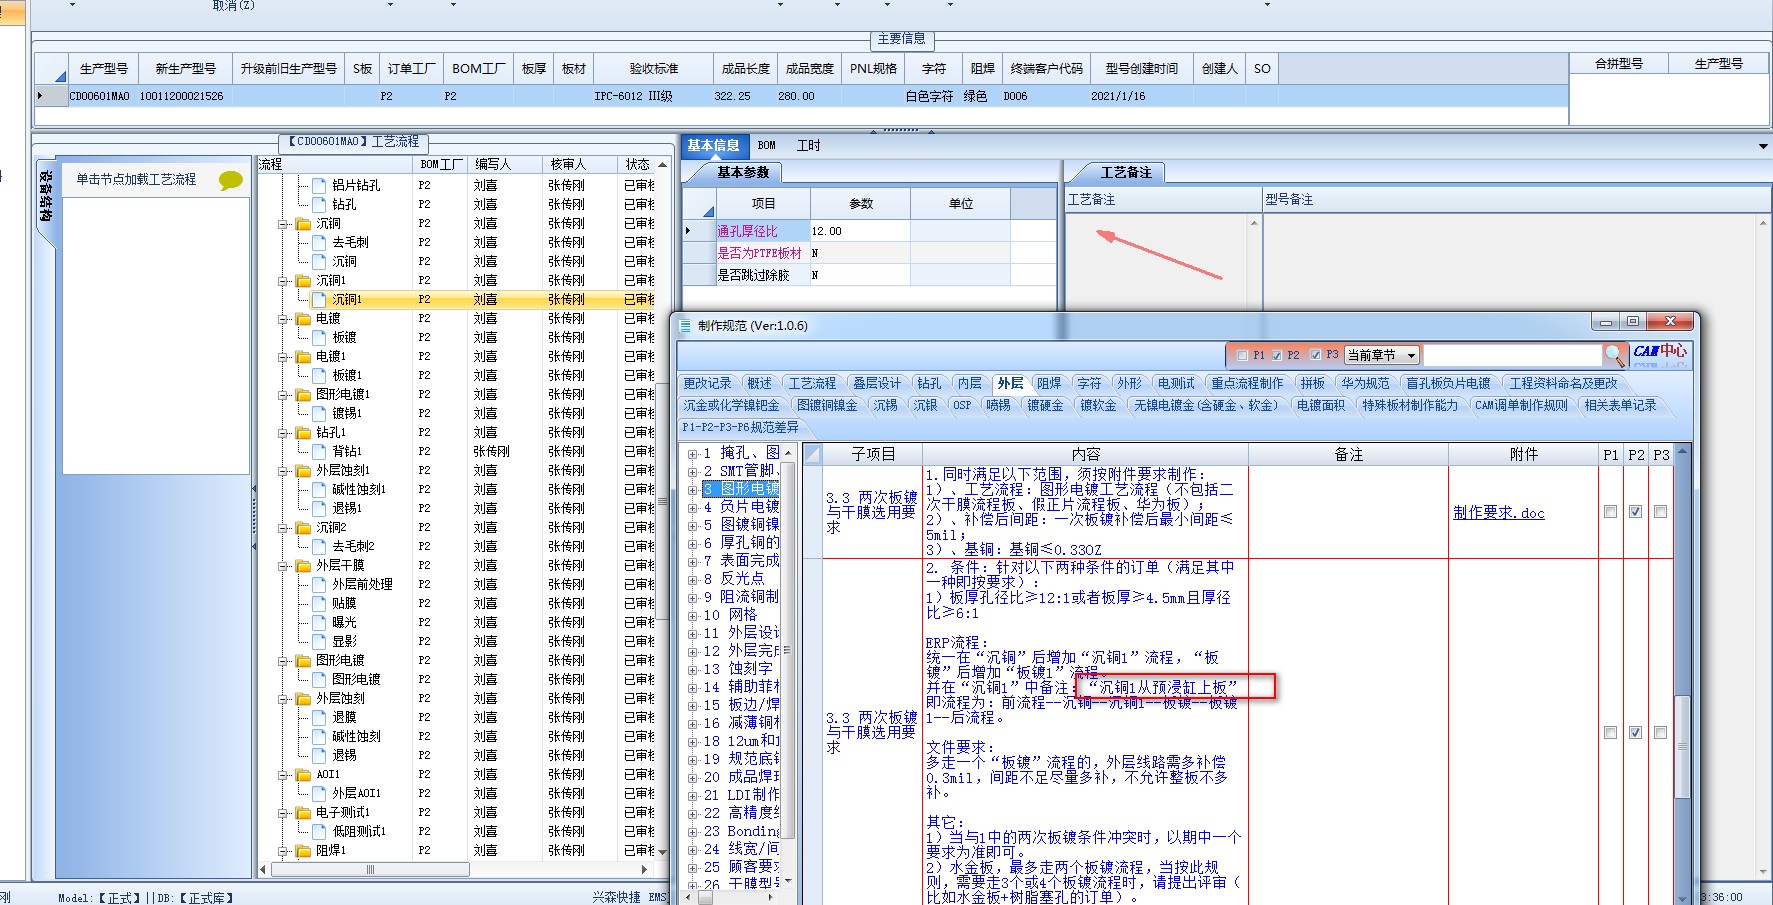Toggle the P2 filter checkbox in search bar
Screen dimensions: 1773x905
1277,355
